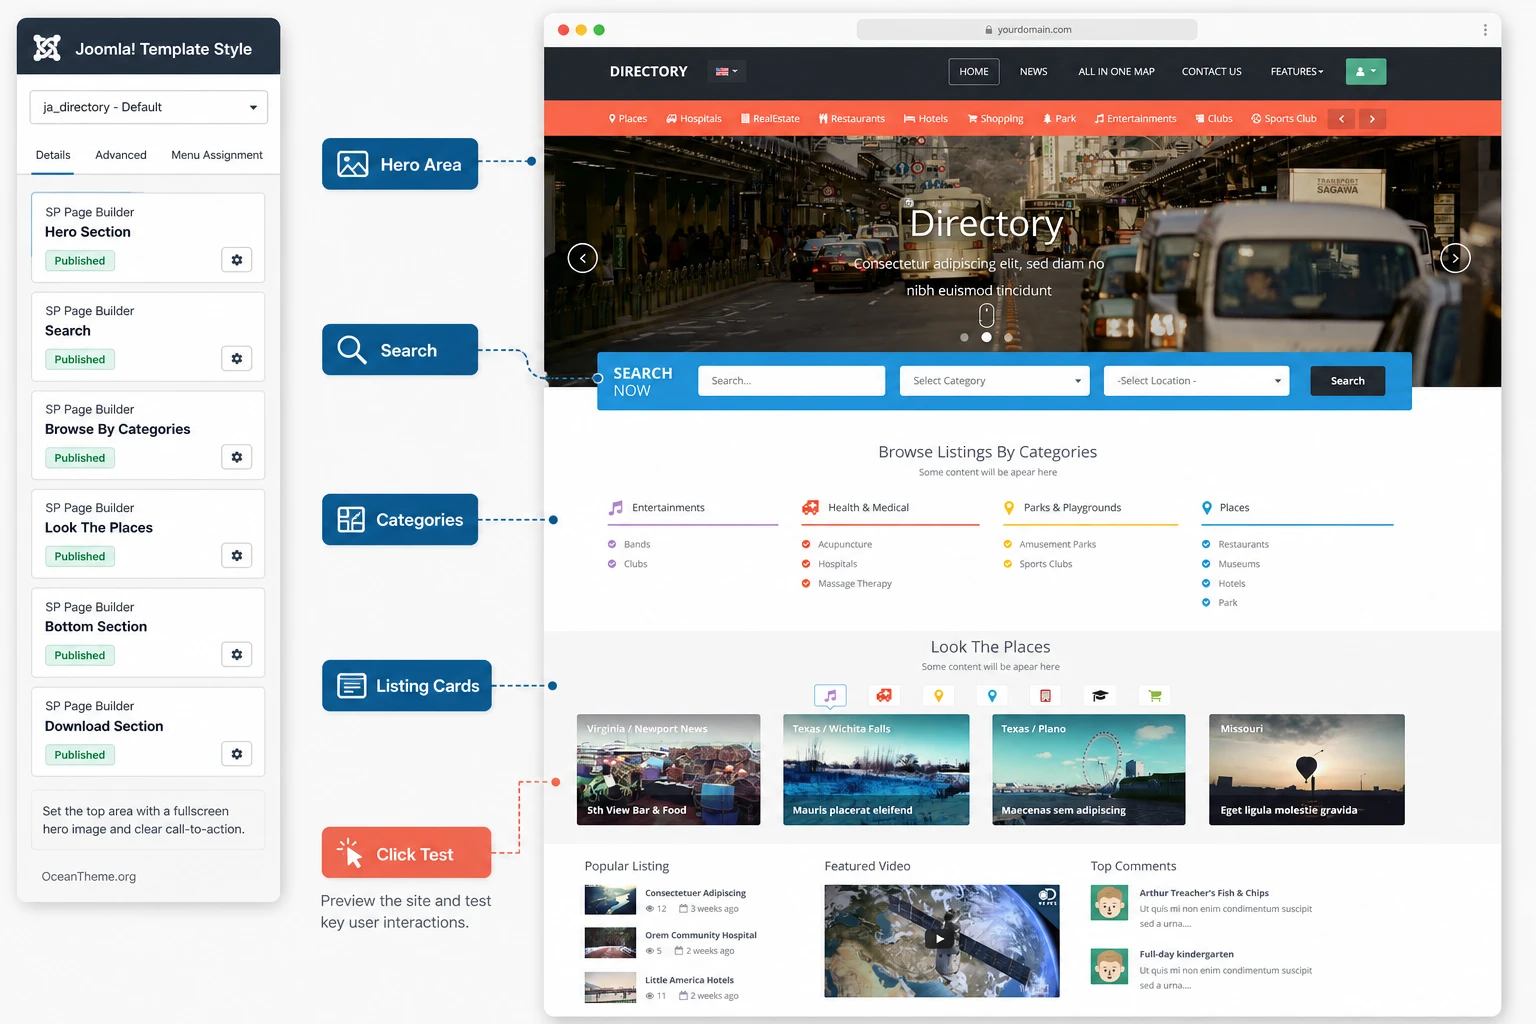
Task: Switch to the Menu Assignment tab
Action: click(217, 155)
